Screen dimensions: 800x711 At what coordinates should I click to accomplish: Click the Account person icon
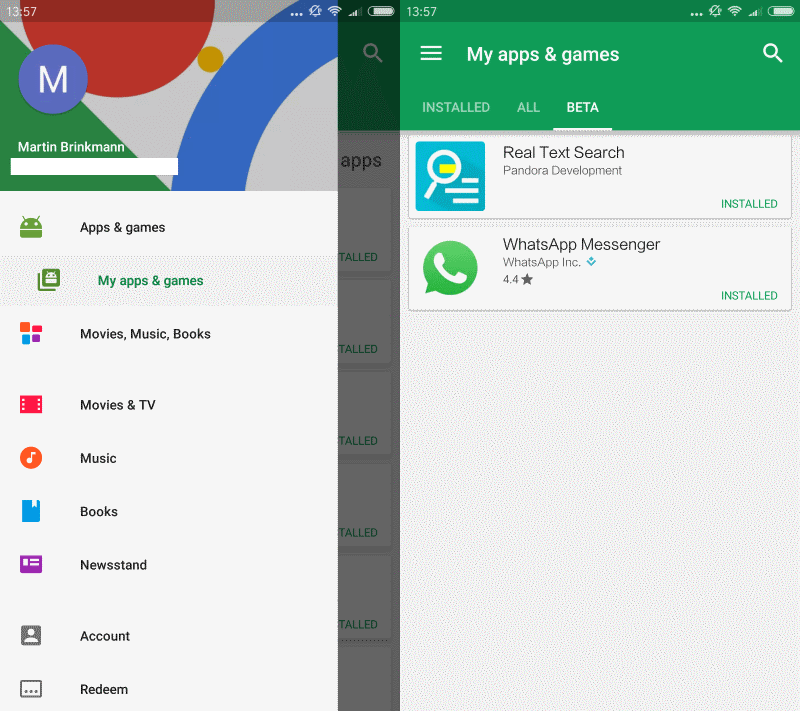click(31, 636)
